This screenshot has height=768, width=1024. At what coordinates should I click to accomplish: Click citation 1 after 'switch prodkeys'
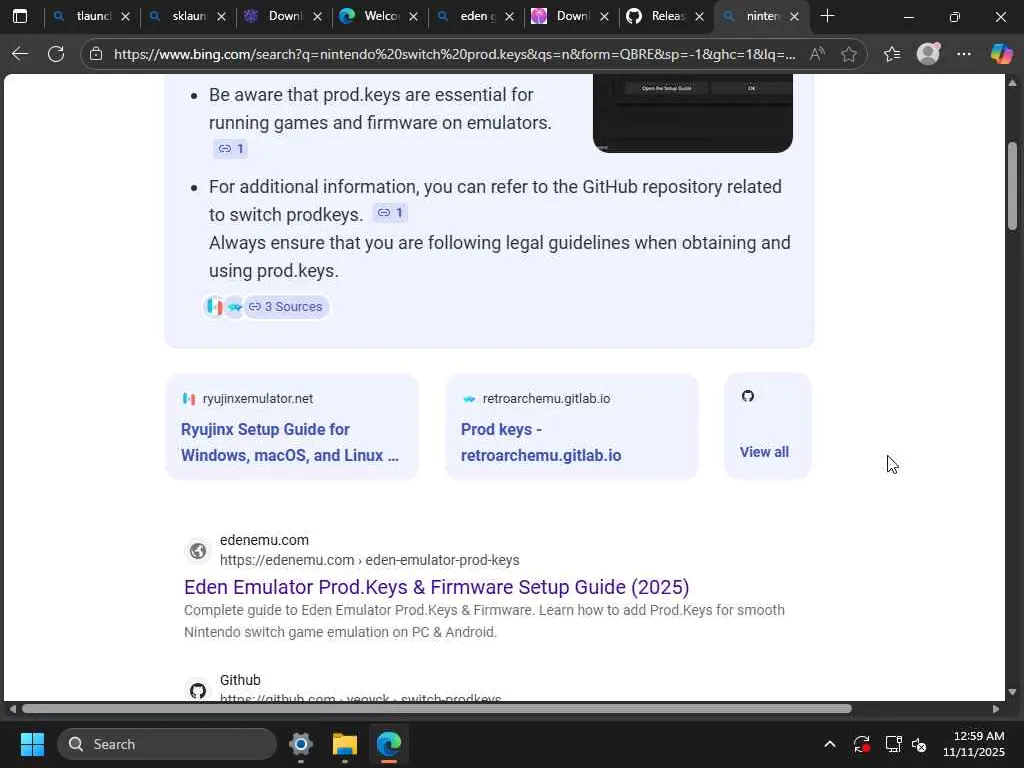(391, 213)
